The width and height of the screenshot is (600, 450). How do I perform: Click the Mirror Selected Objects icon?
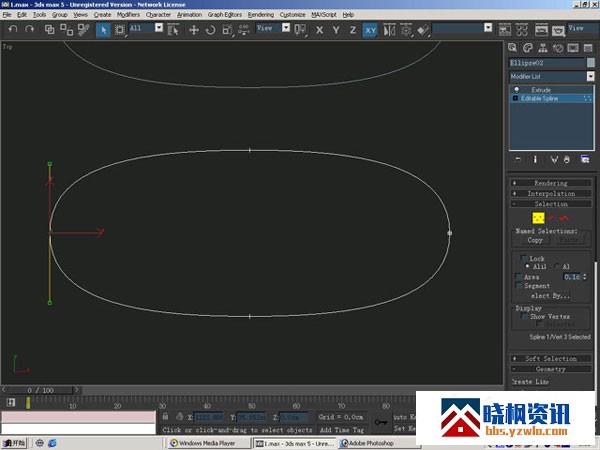click(389, 30)
